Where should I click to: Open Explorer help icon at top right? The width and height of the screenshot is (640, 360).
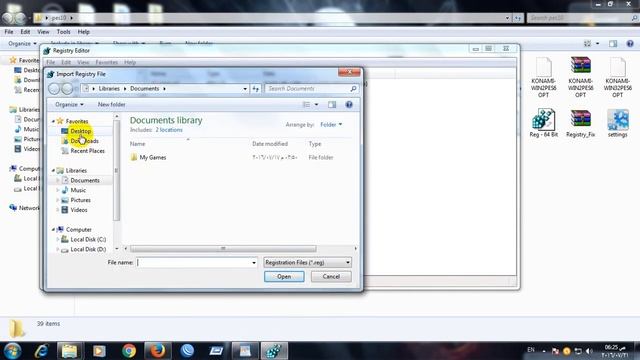[630, 43]
